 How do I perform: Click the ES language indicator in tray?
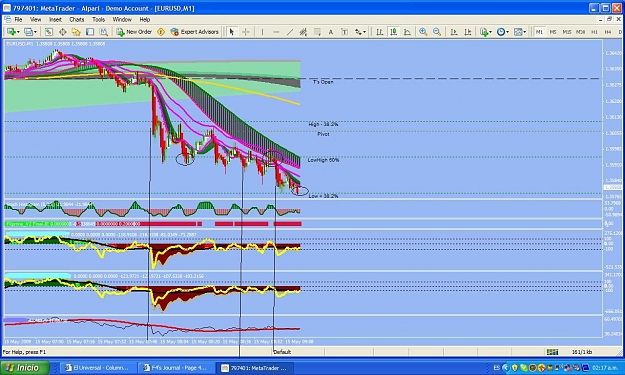tap(497, 367)
